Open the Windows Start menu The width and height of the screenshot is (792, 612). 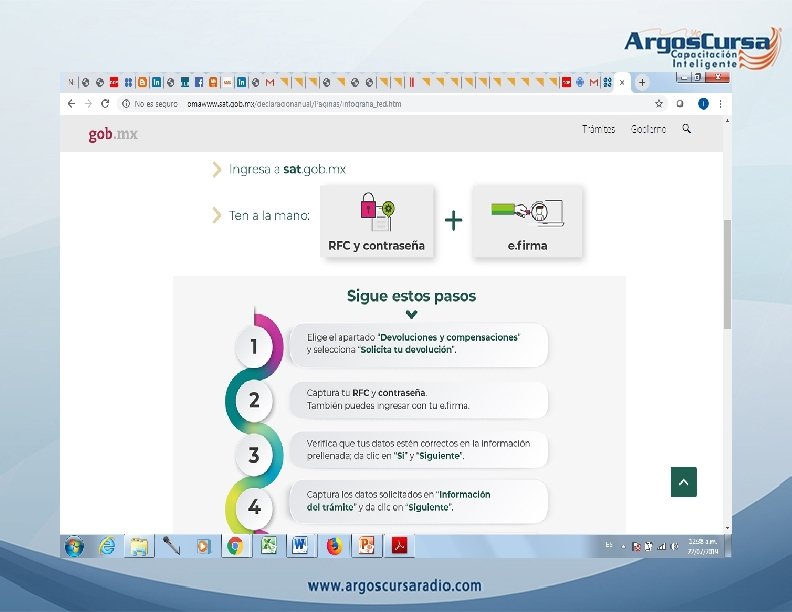coord(74,546)
